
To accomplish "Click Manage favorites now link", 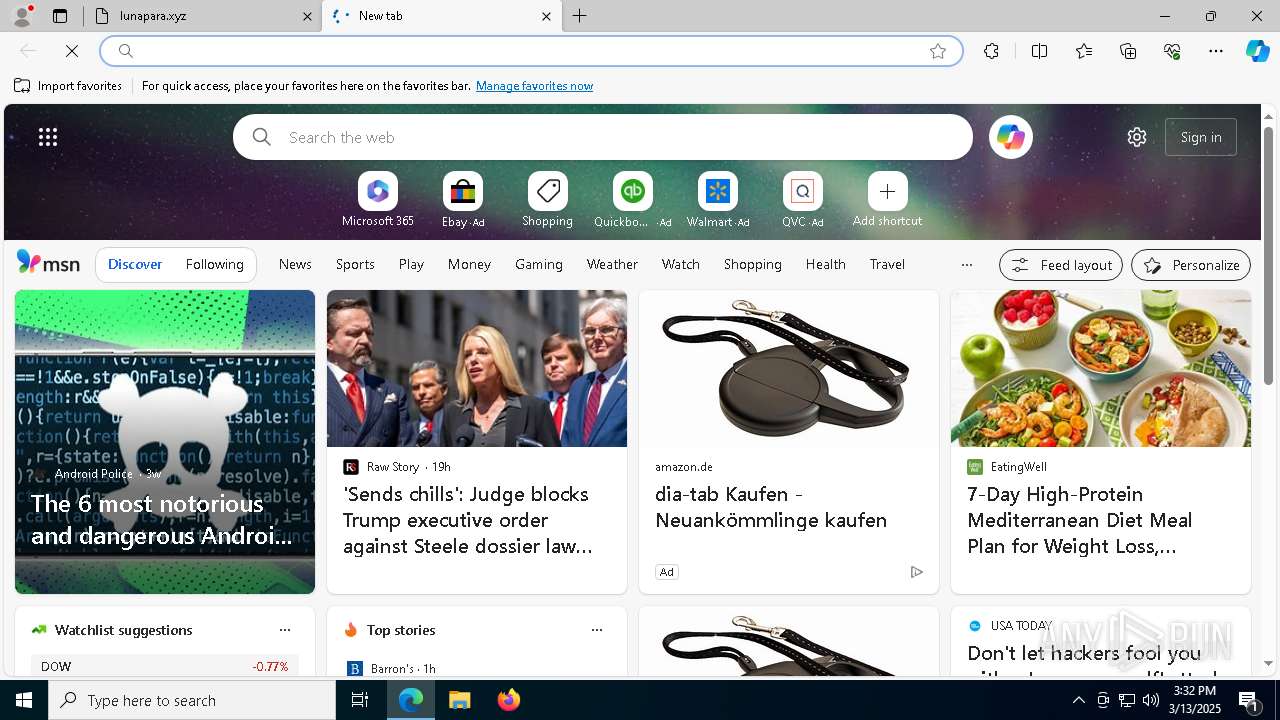I will coord(534,86).
